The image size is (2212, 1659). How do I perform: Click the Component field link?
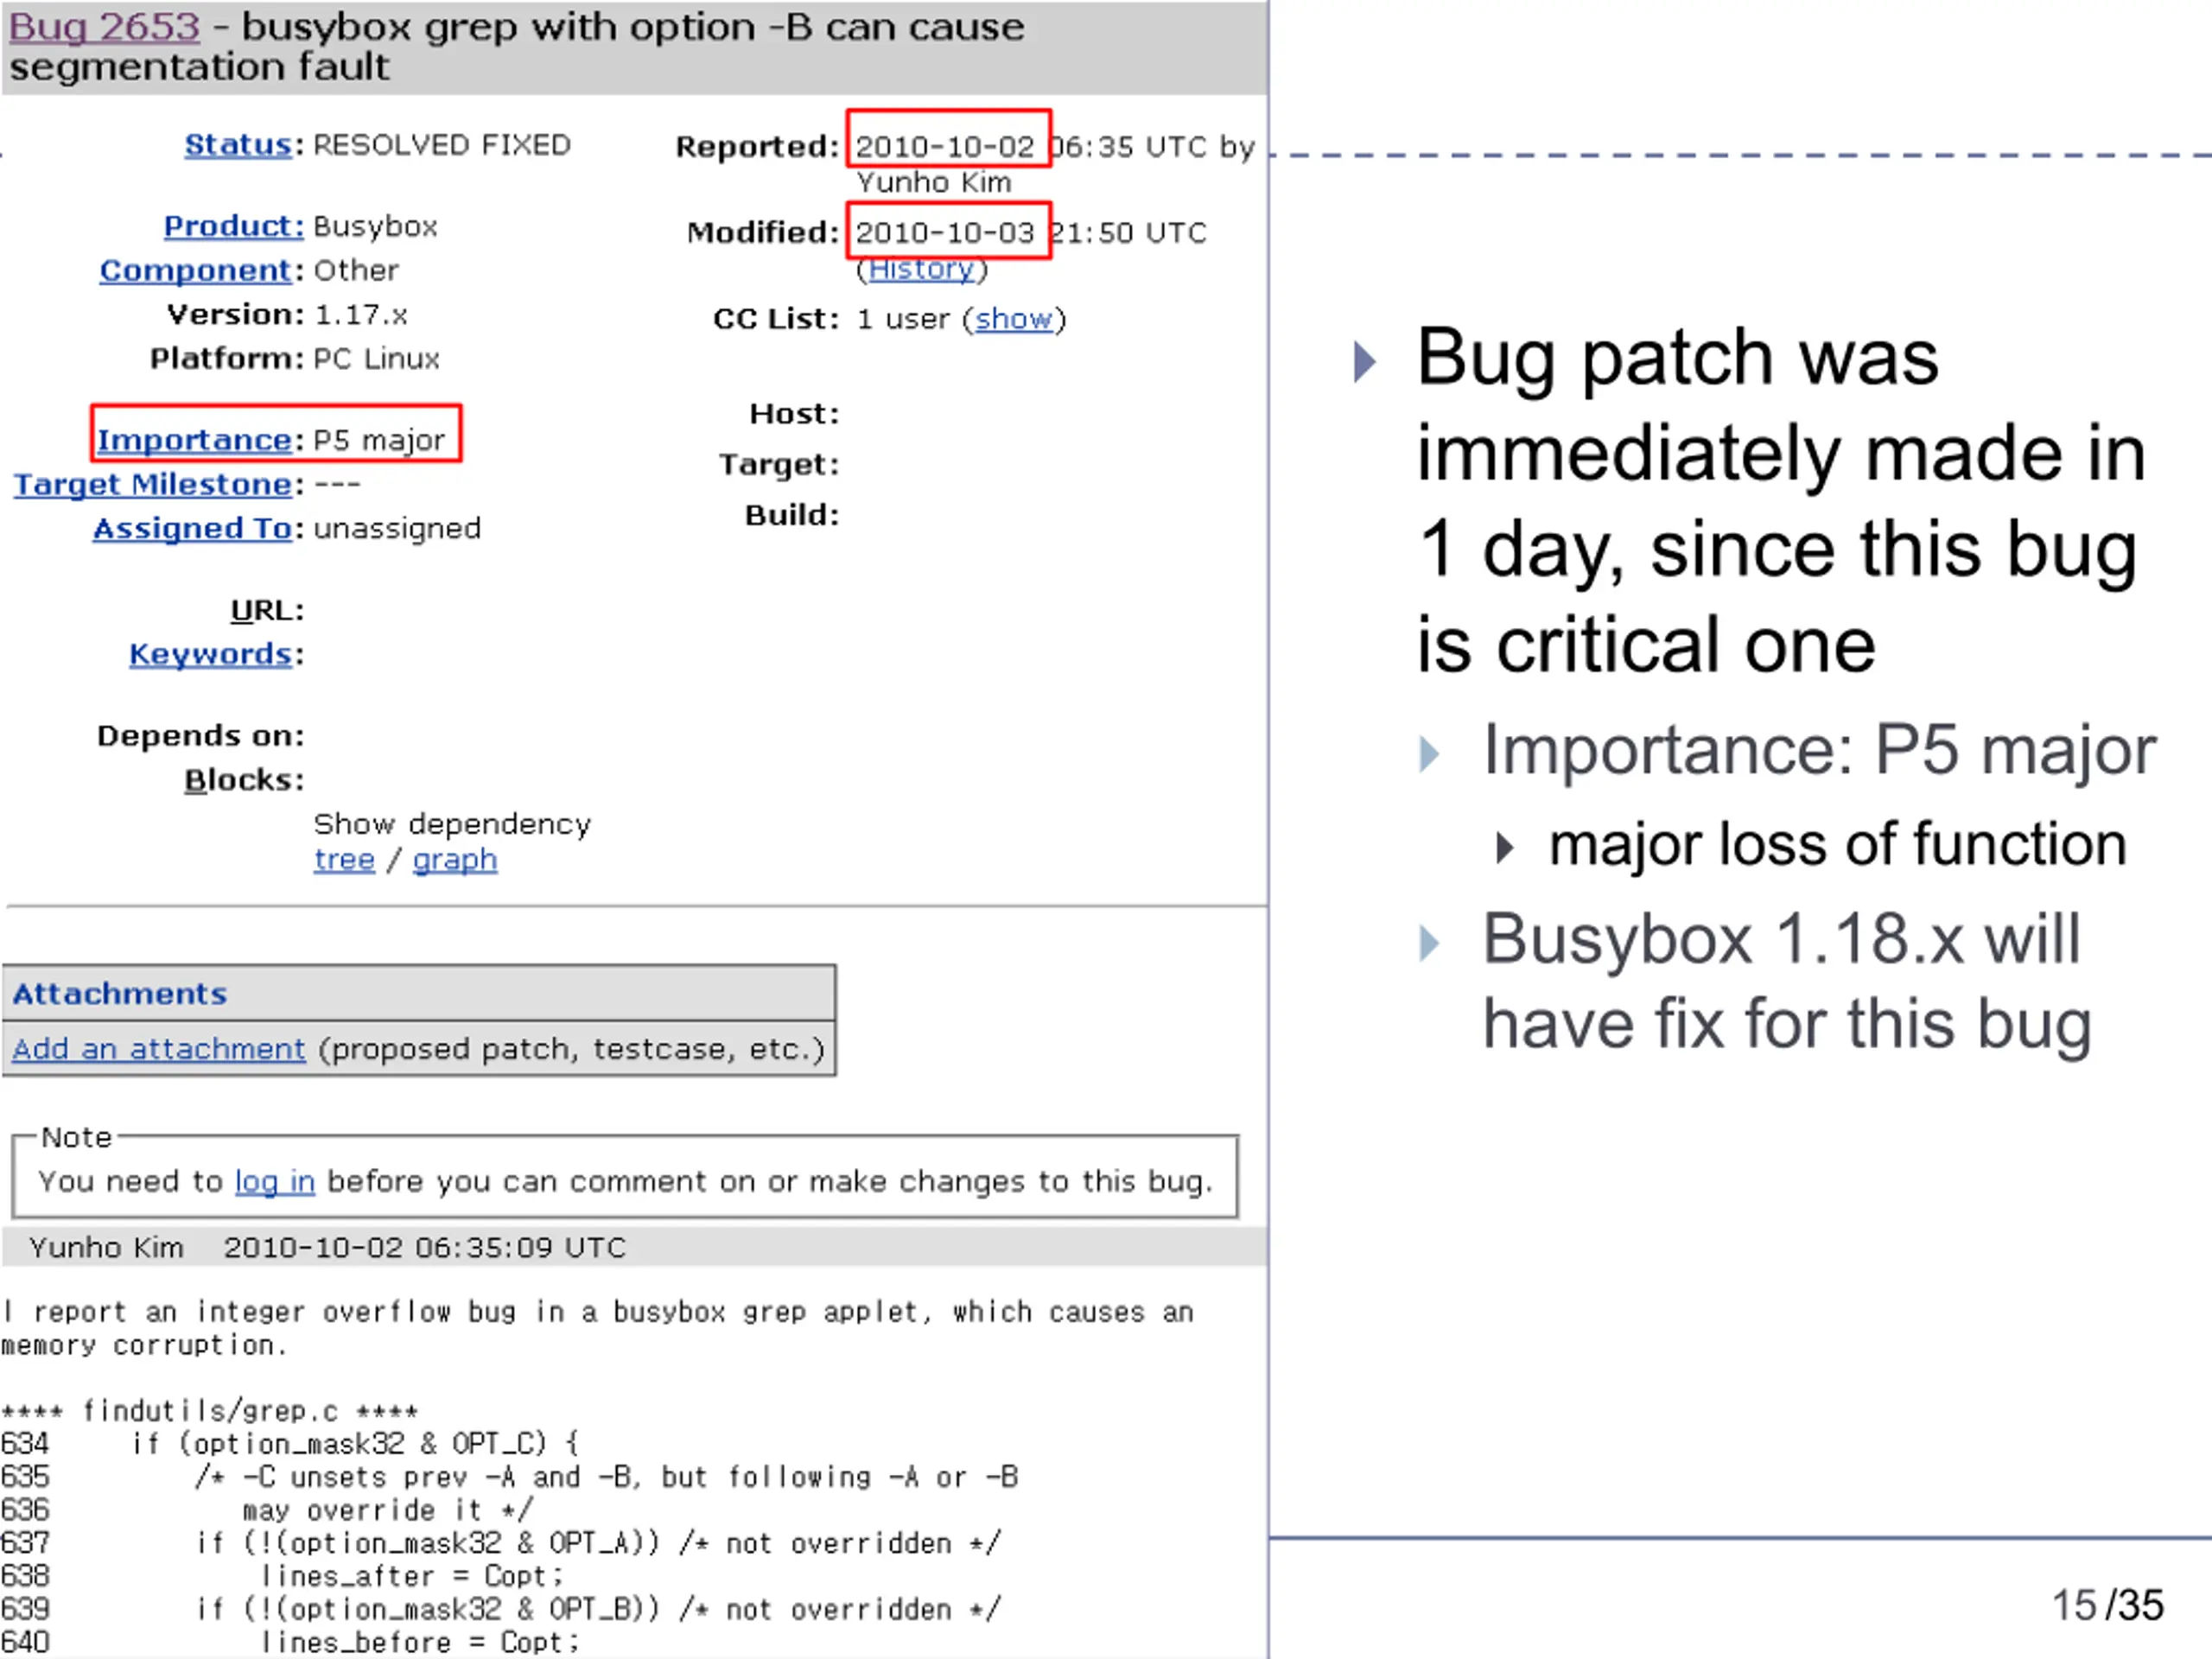[196, 270]
